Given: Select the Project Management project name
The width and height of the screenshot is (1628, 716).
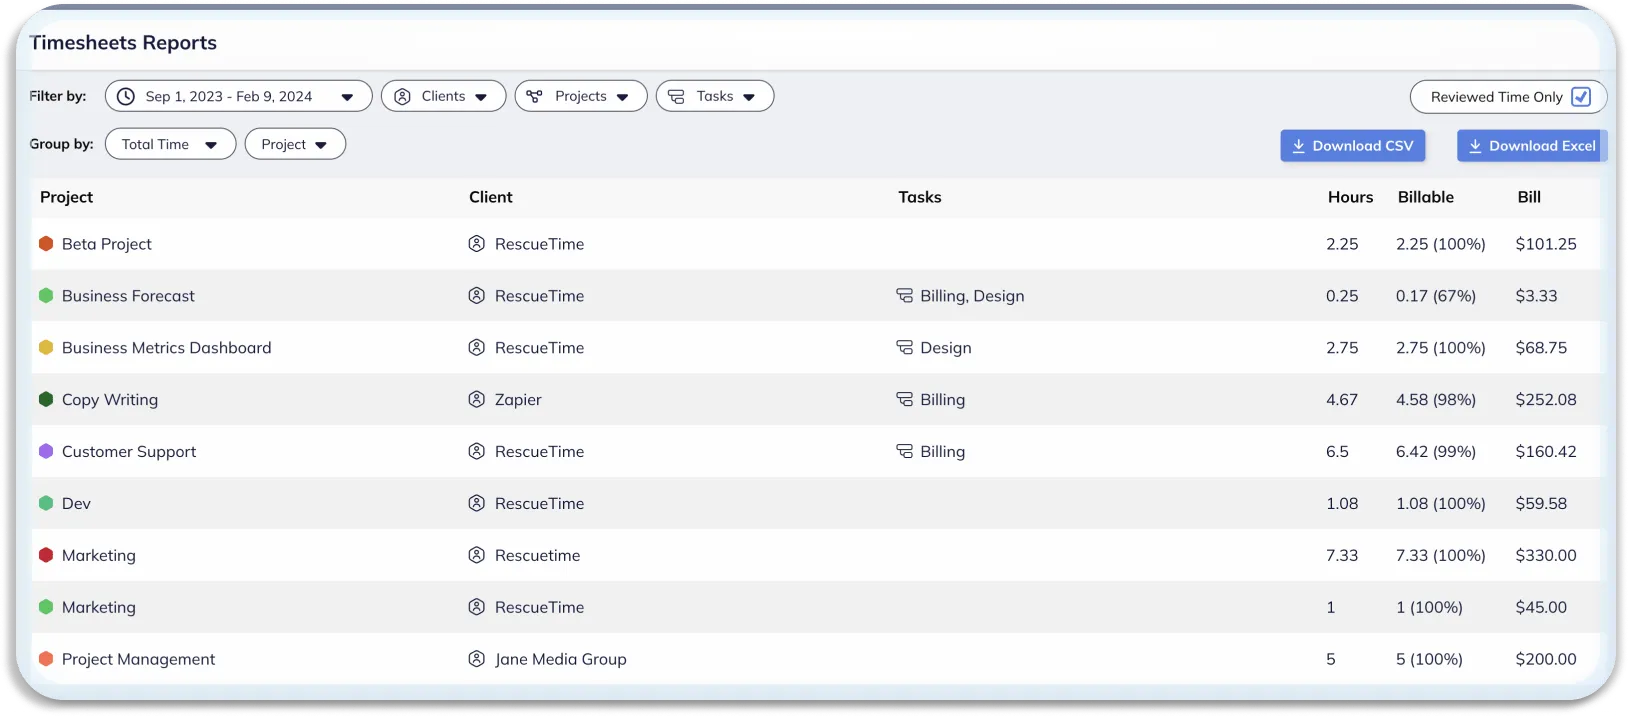Looking at the screenshot, I should click(138, 660).
